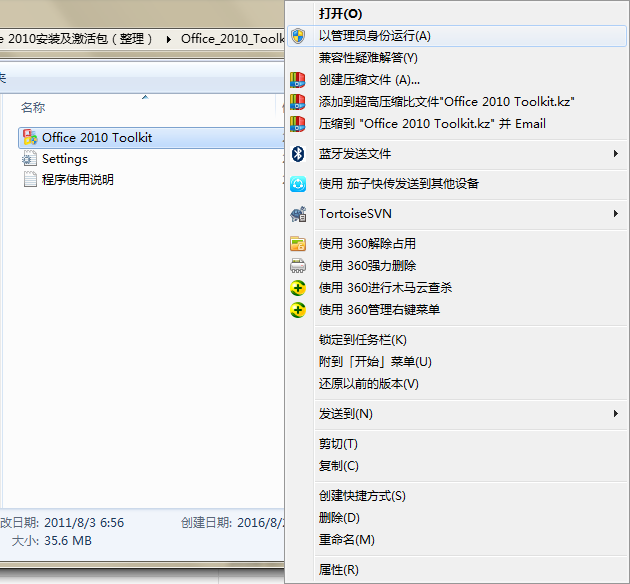Expand the TortoiseSVN submenu arrow
630x584 pixels.
point(616,214)
